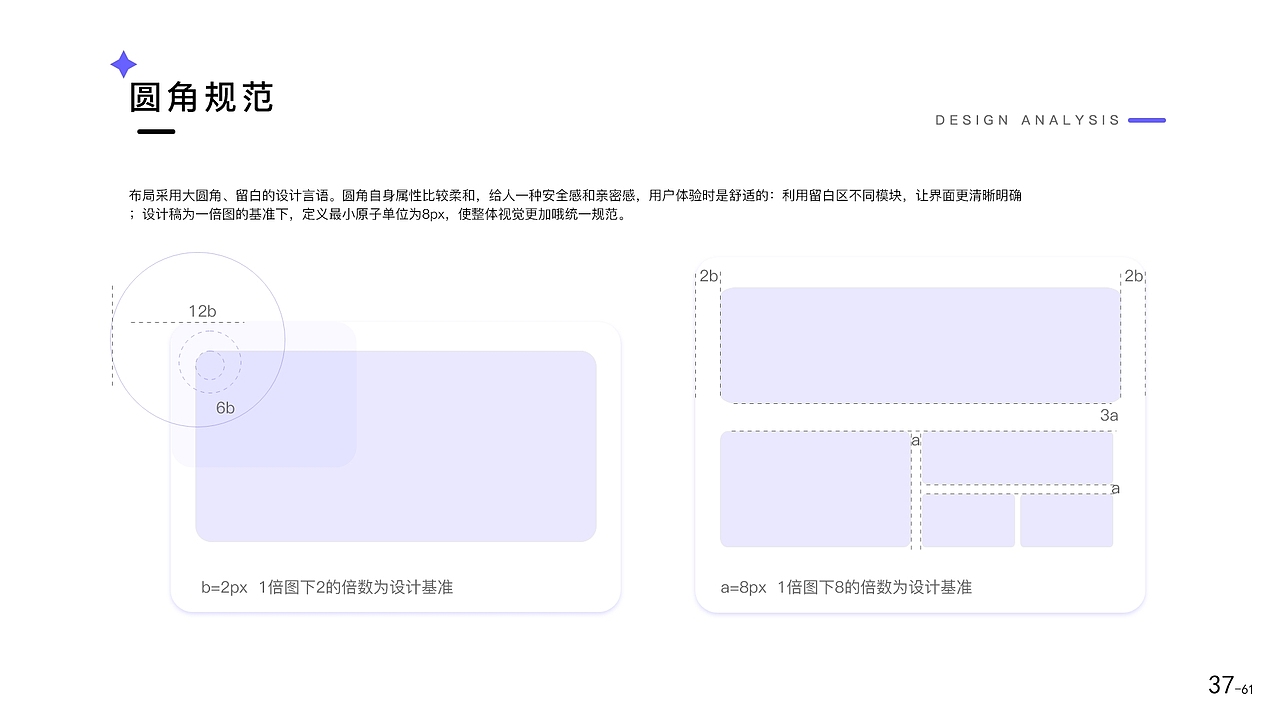Click the large rounded rectangle in the left card
Viewport: 1280px width, 720px height.
tap(396, 445)
